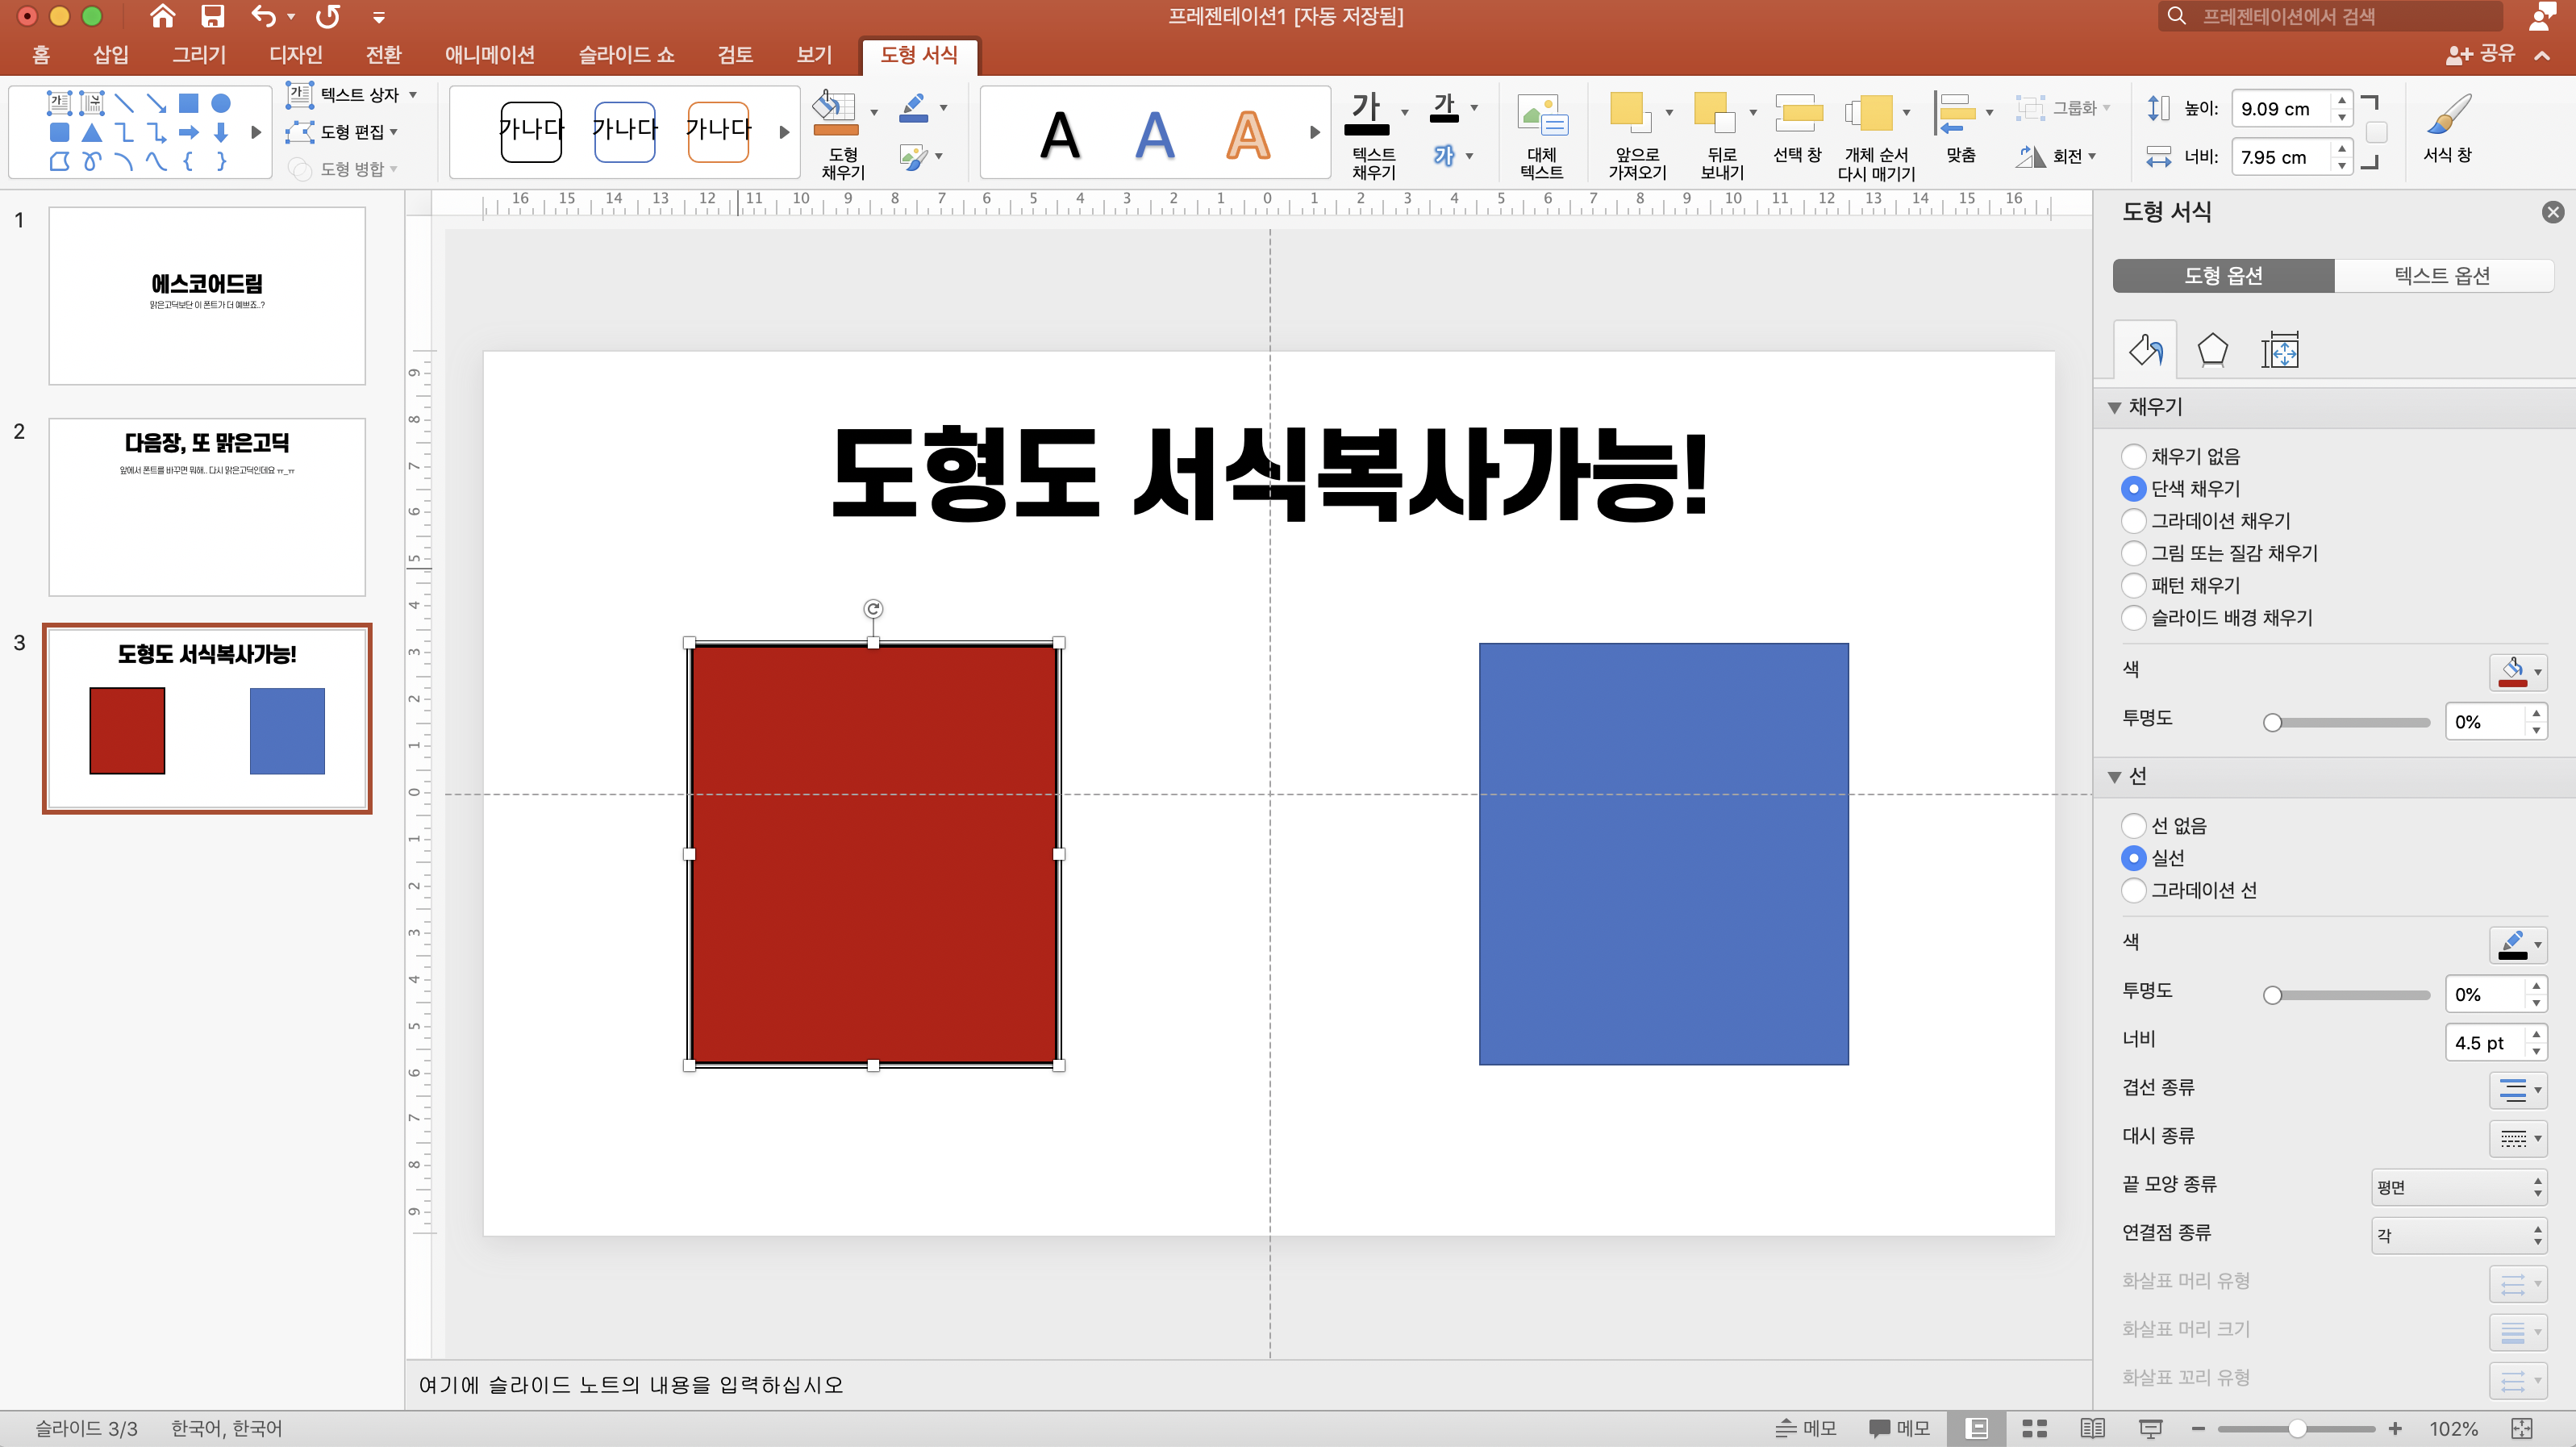This screenshot has width=2576, height=1447.
Task: Open the 디자인 ribbon tab
Action: 295,54
